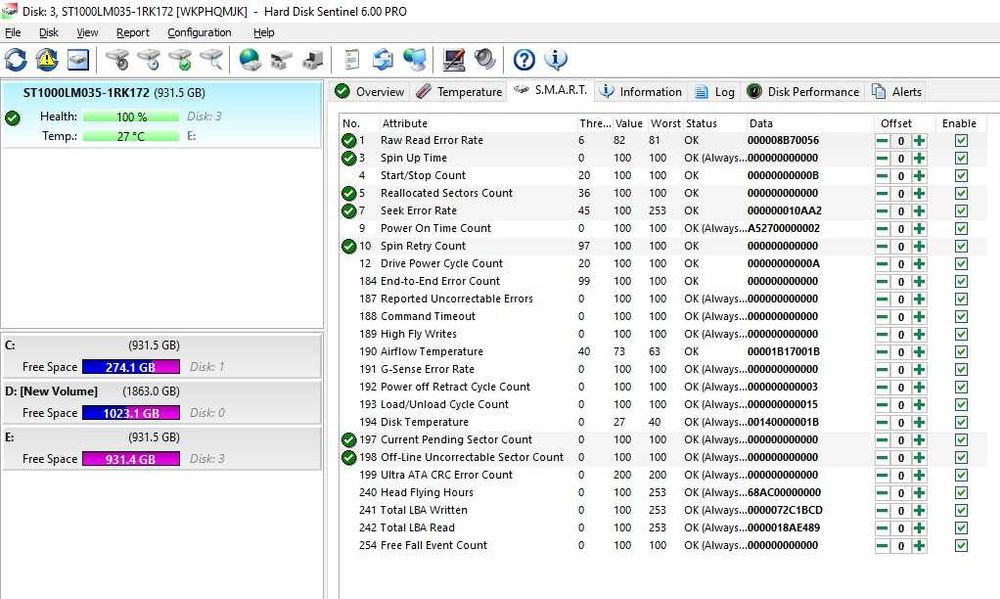Screen dimensions: 1000x599
Task: Disable the Raw Read Error Rate attribute checkbox
Action: click(x=961, y=140)
